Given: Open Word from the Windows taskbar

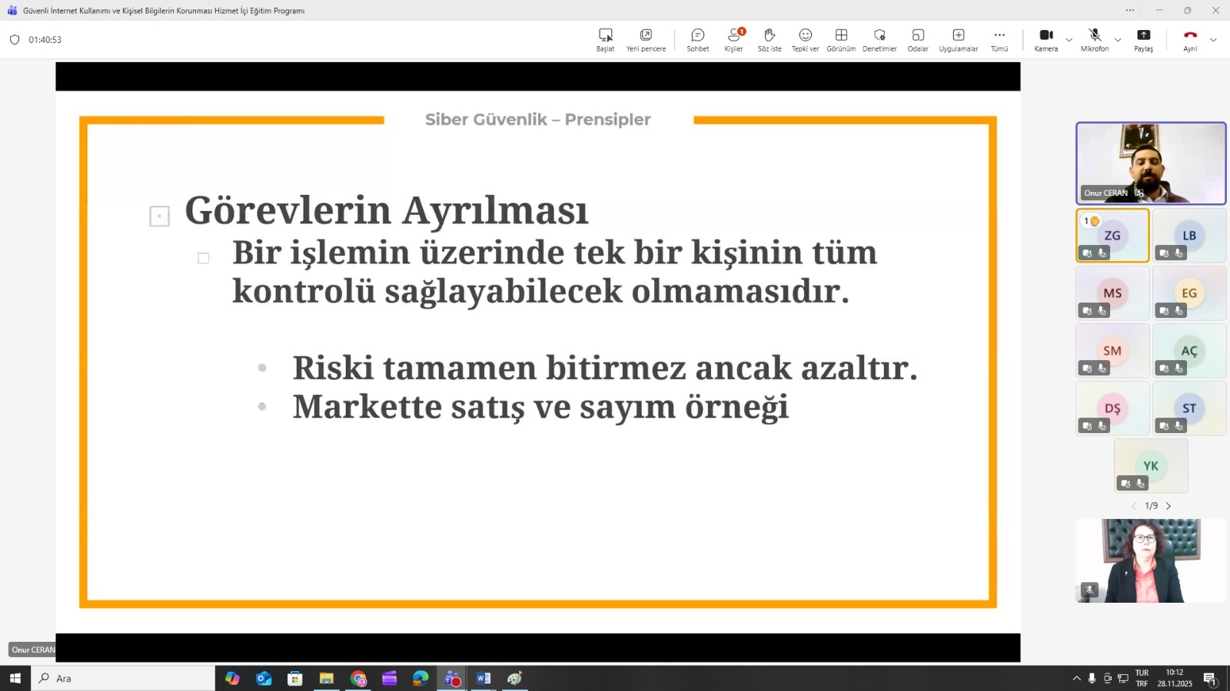Looking at the screenshot, I should (x=483, y=679).
